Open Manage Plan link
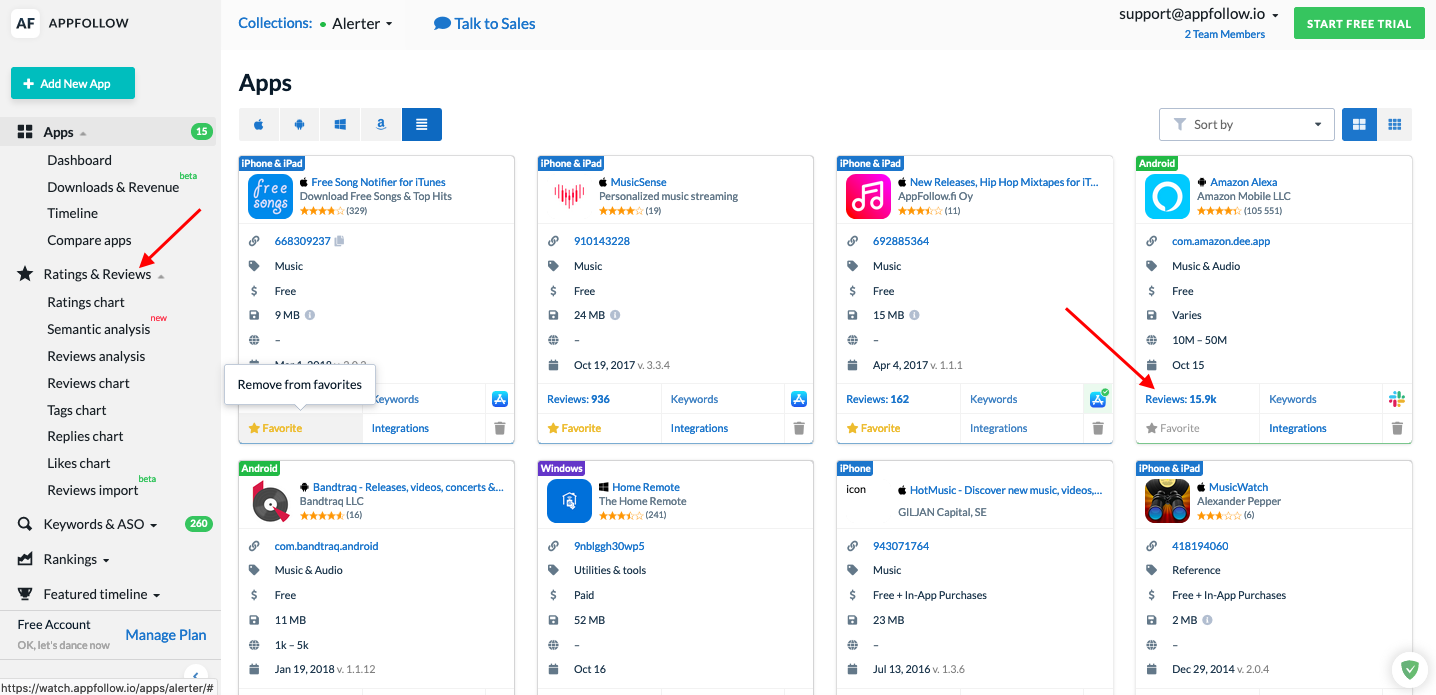Image resolution: width=1436 pixels, height=695 pixels. (166, 634)
